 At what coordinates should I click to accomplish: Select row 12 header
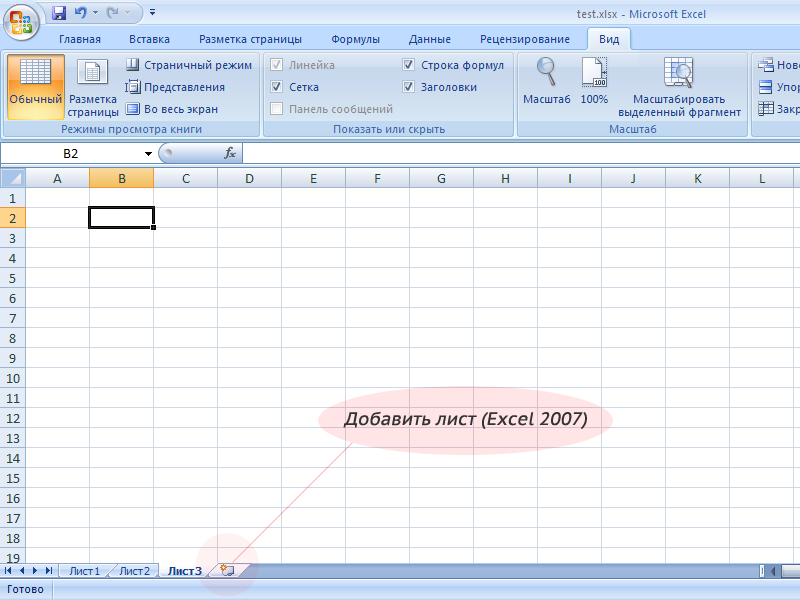[x=13, y=418]
